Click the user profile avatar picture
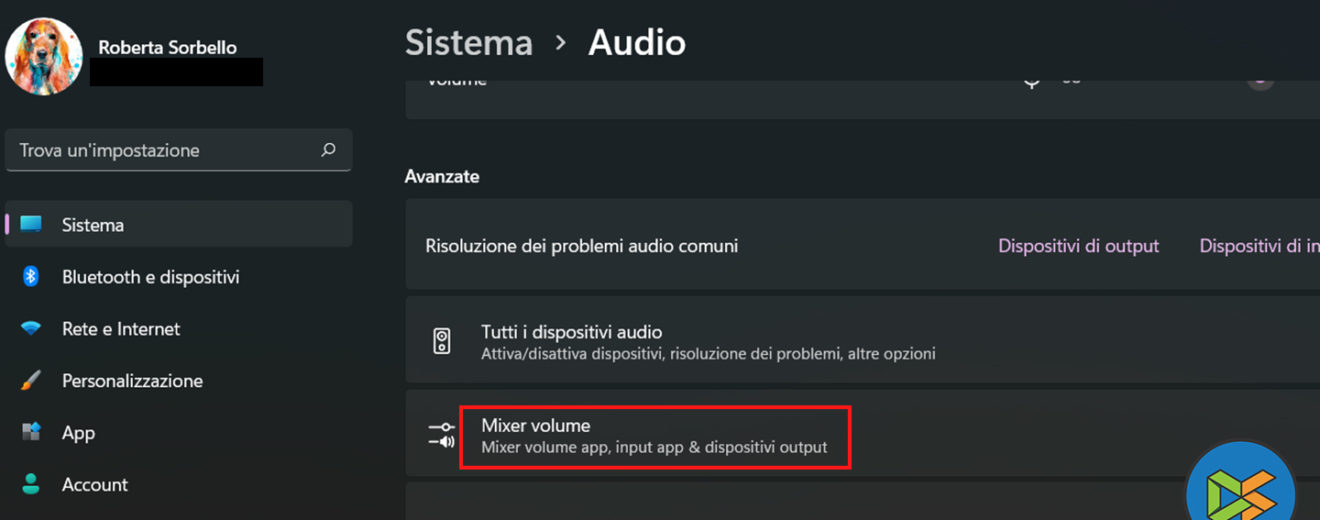This screenshot has width=1320, height=520. [44, 56]
